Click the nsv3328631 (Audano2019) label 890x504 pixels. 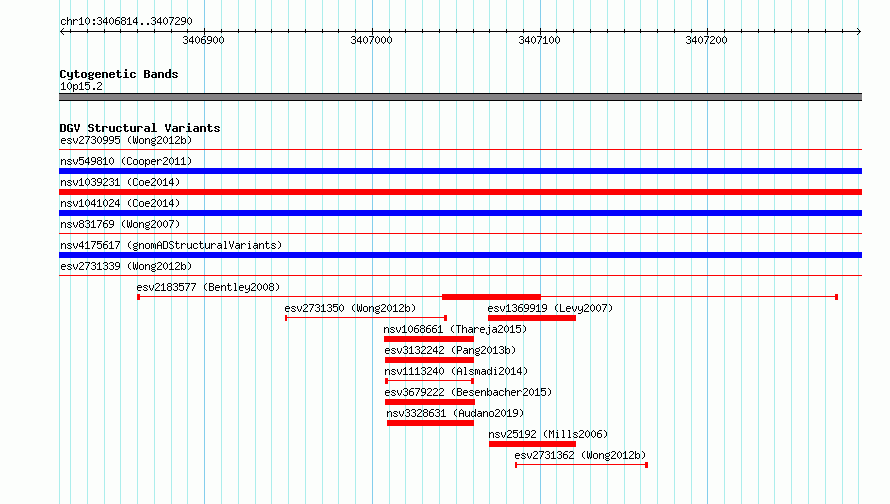coord(455,413)
